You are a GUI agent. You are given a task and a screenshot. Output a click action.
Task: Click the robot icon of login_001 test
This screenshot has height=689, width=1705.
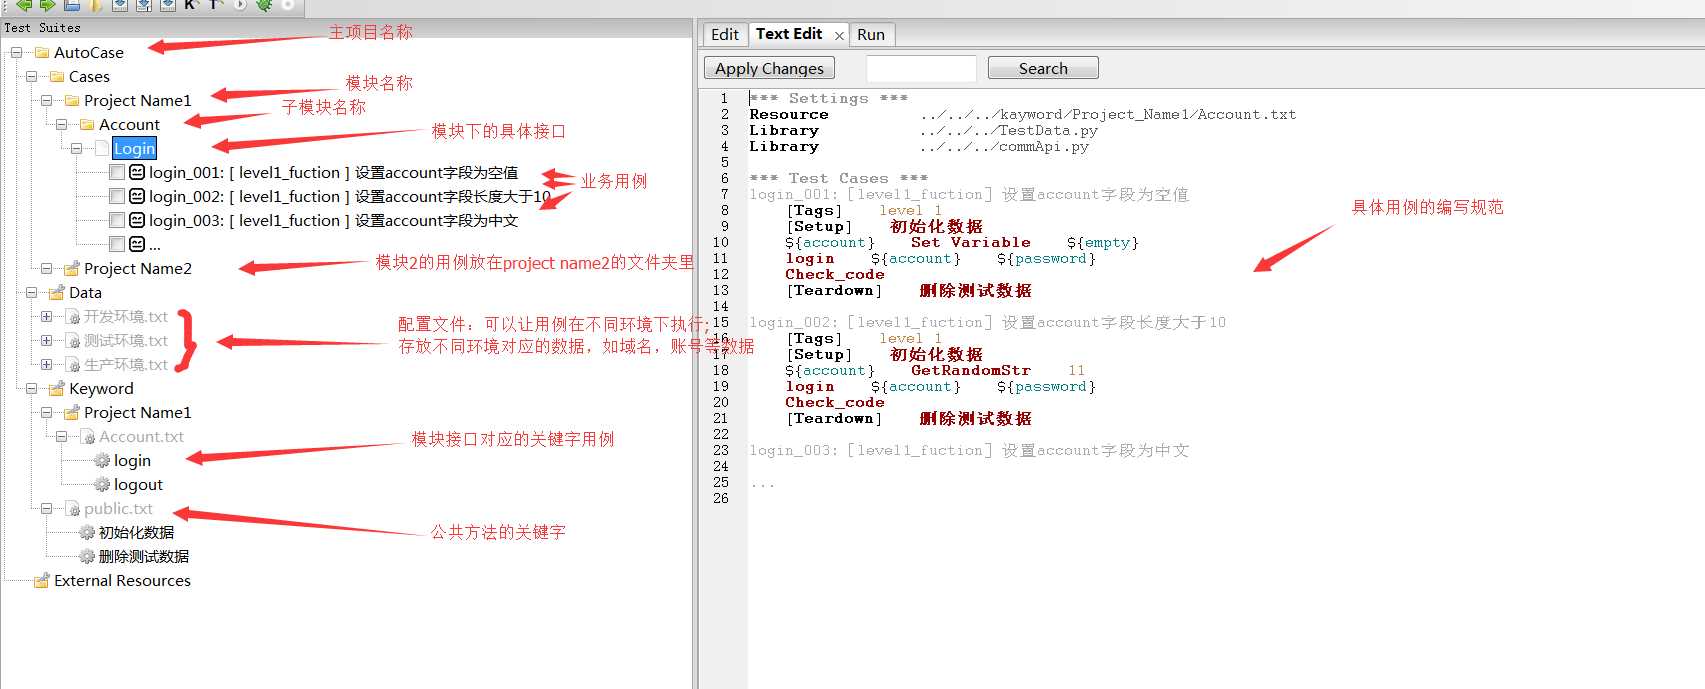tap(137, 172)
